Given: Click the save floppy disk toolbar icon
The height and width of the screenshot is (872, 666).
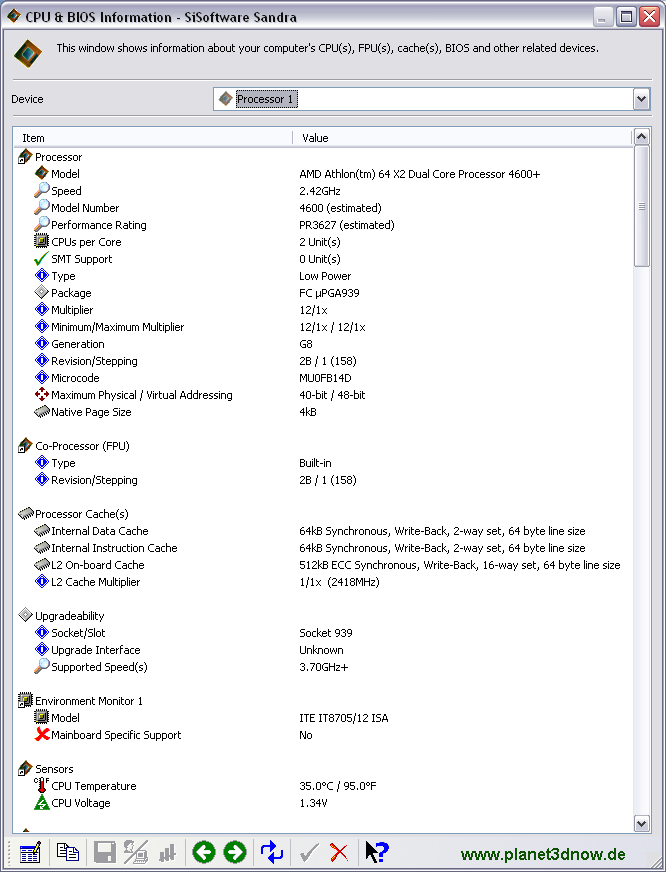Looking at the screenshot, I should click(105, 852).
